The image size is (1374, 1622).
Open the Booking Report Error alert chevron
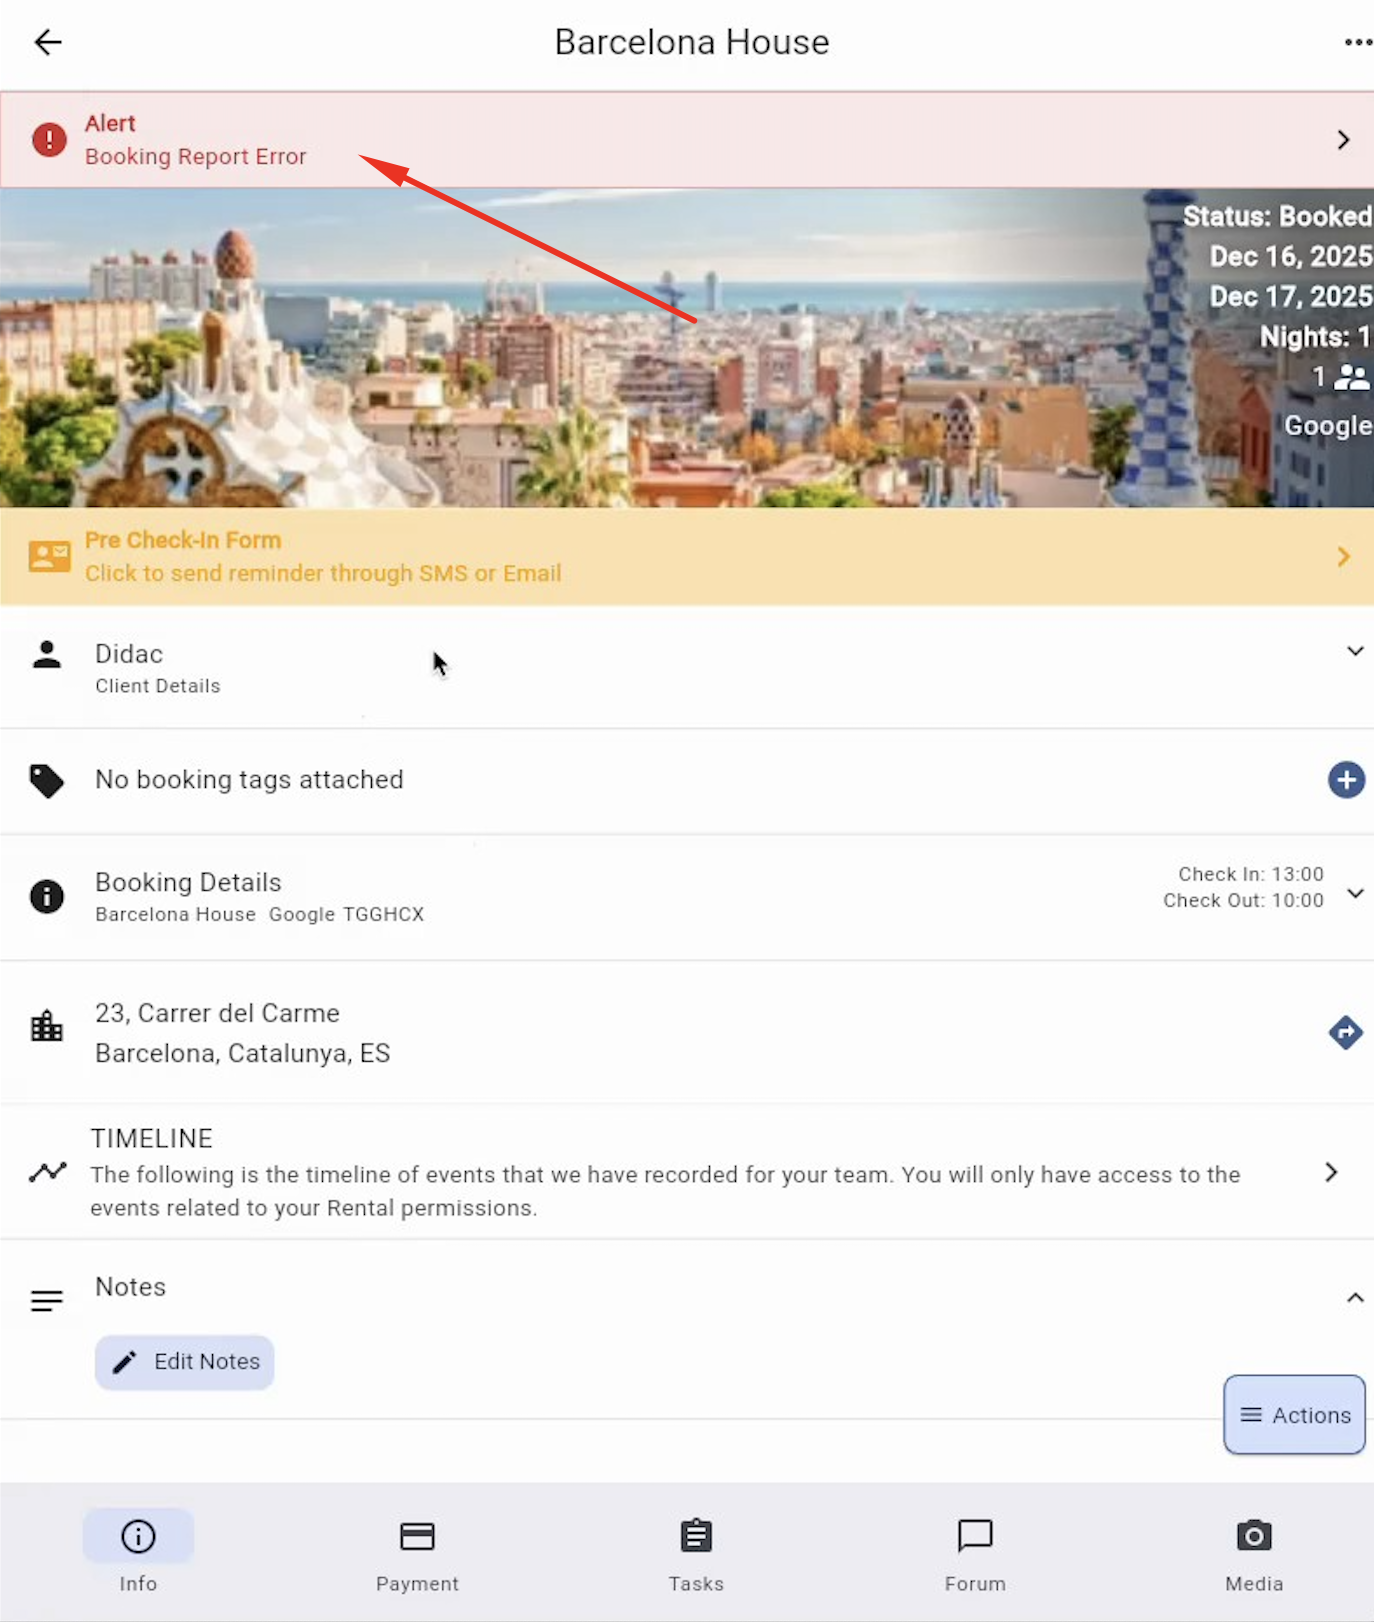[x=1343, y=140]
